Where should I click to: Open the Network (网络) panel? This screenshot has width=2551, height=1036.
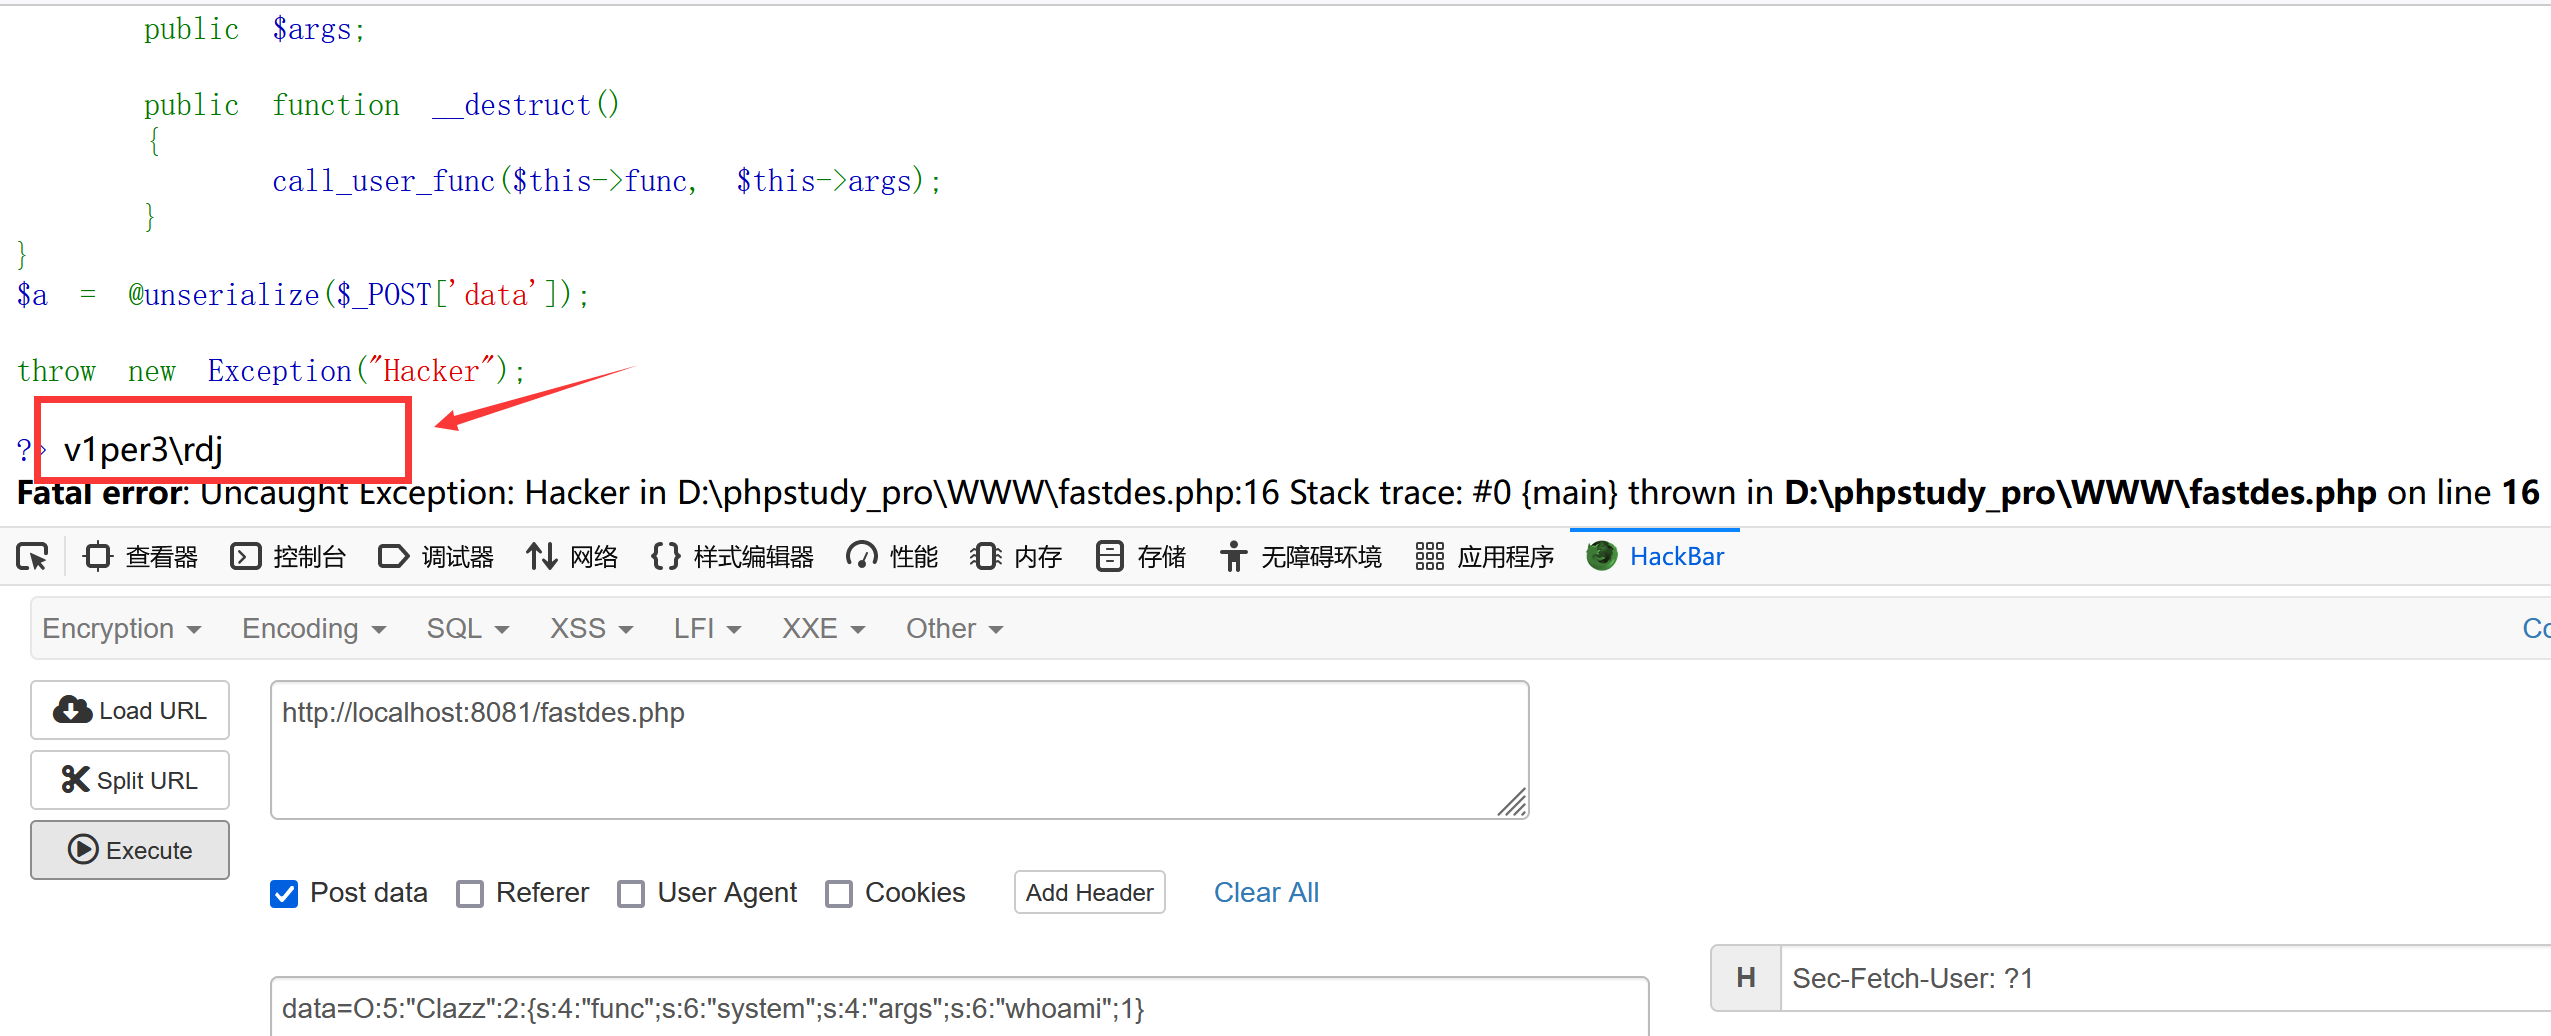pyautogui.click(x=572, y=556)
